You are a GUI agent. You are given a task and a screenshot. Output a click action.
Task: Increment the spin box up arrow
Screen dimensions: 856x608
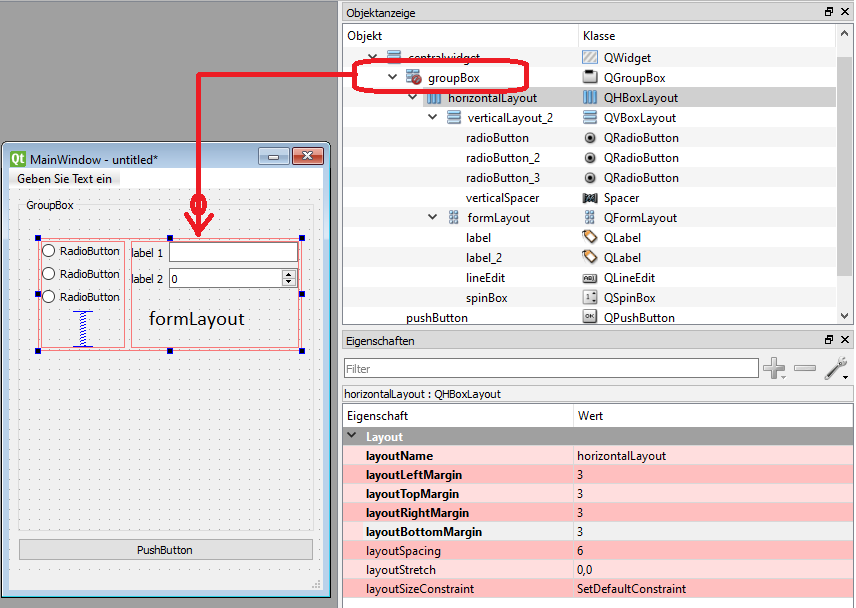coord(289,275)
